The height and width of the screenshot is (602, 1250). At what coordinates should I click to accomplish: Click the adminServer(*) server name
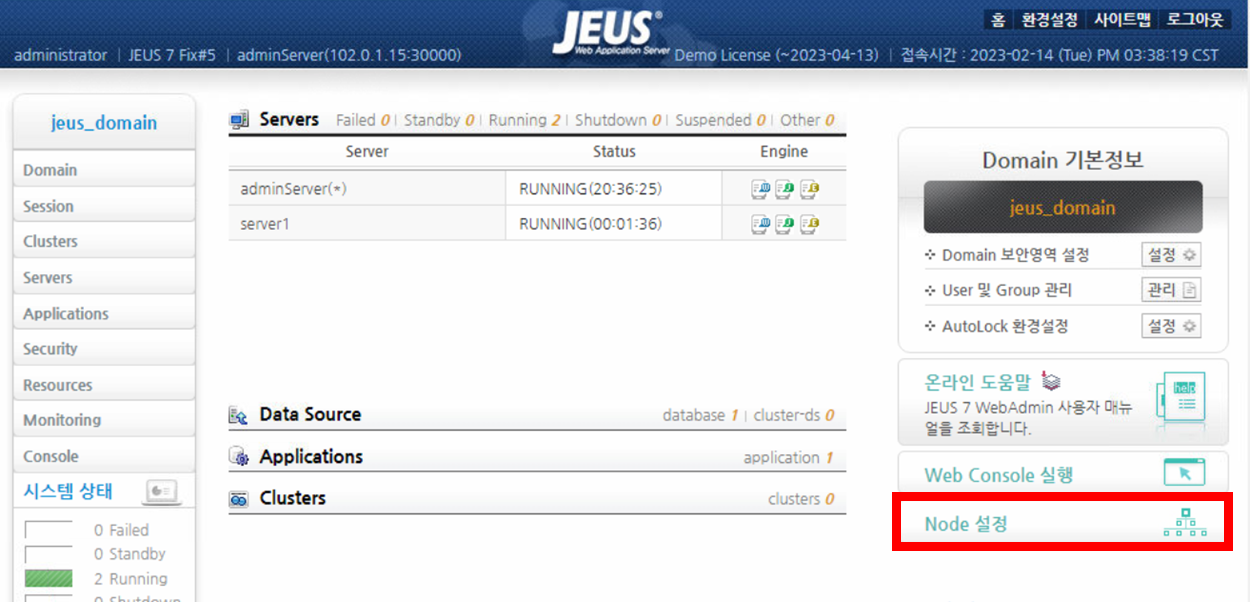click(x=293, y=189)
